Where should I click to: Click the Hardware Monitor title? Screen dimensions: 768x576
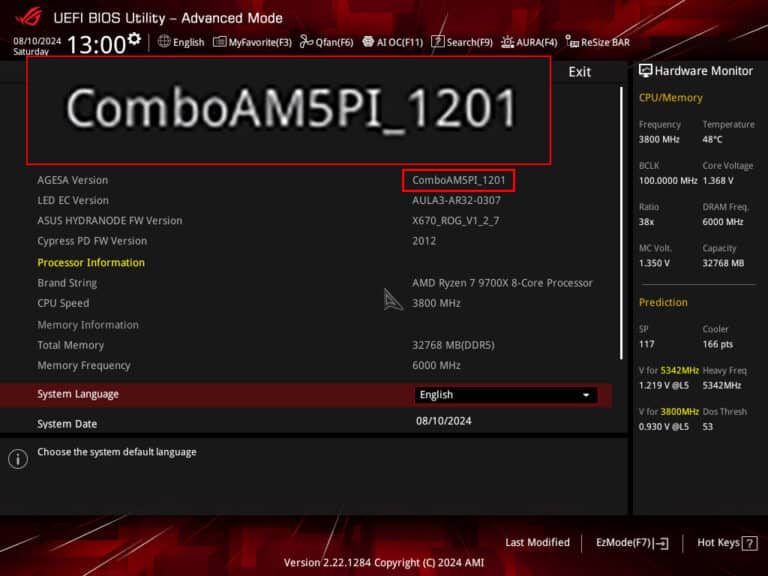[x=703, y=71]
